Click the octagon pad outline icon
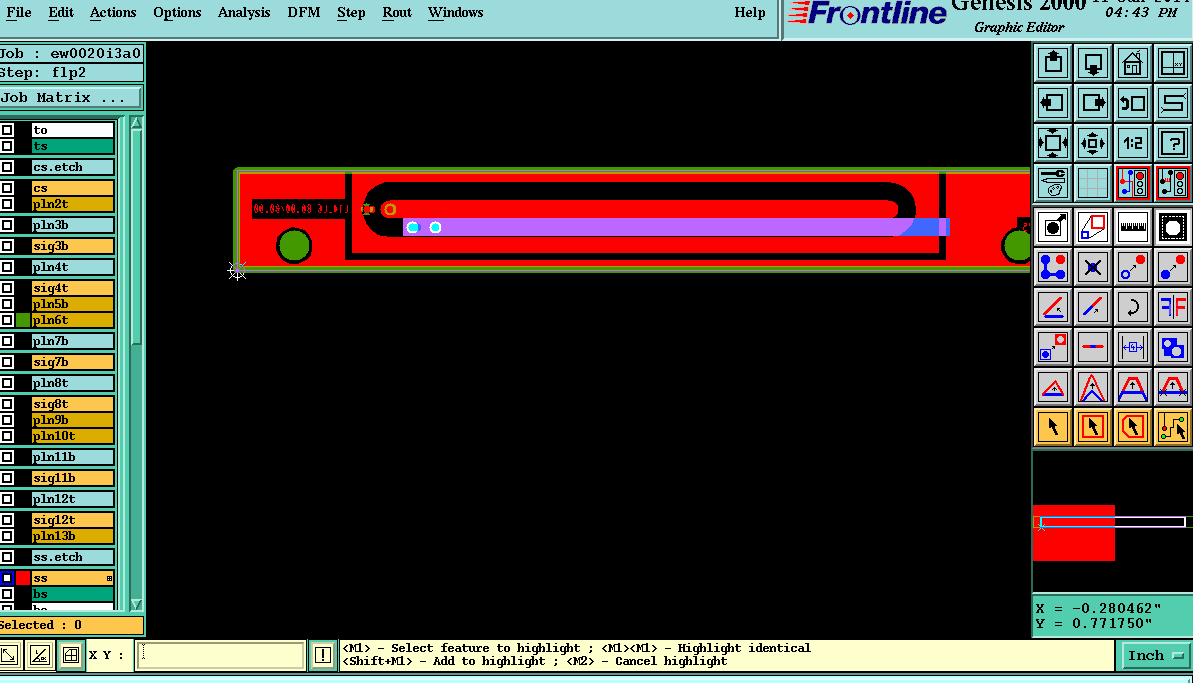Image resolution: width=1193 pixels, height=683 pixels. [1172, 227]
